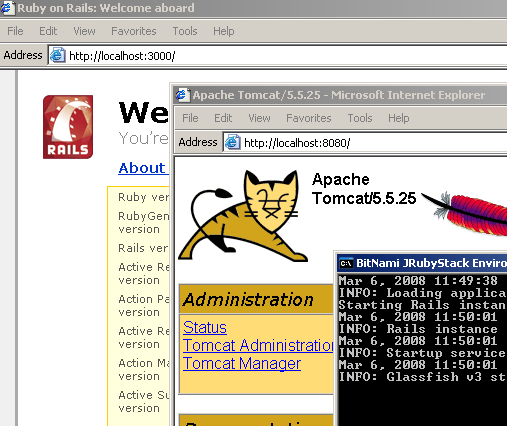Viewport: 507px width, 426px height.
Task: Click the Administration section heading
Action: pos(248,299)
